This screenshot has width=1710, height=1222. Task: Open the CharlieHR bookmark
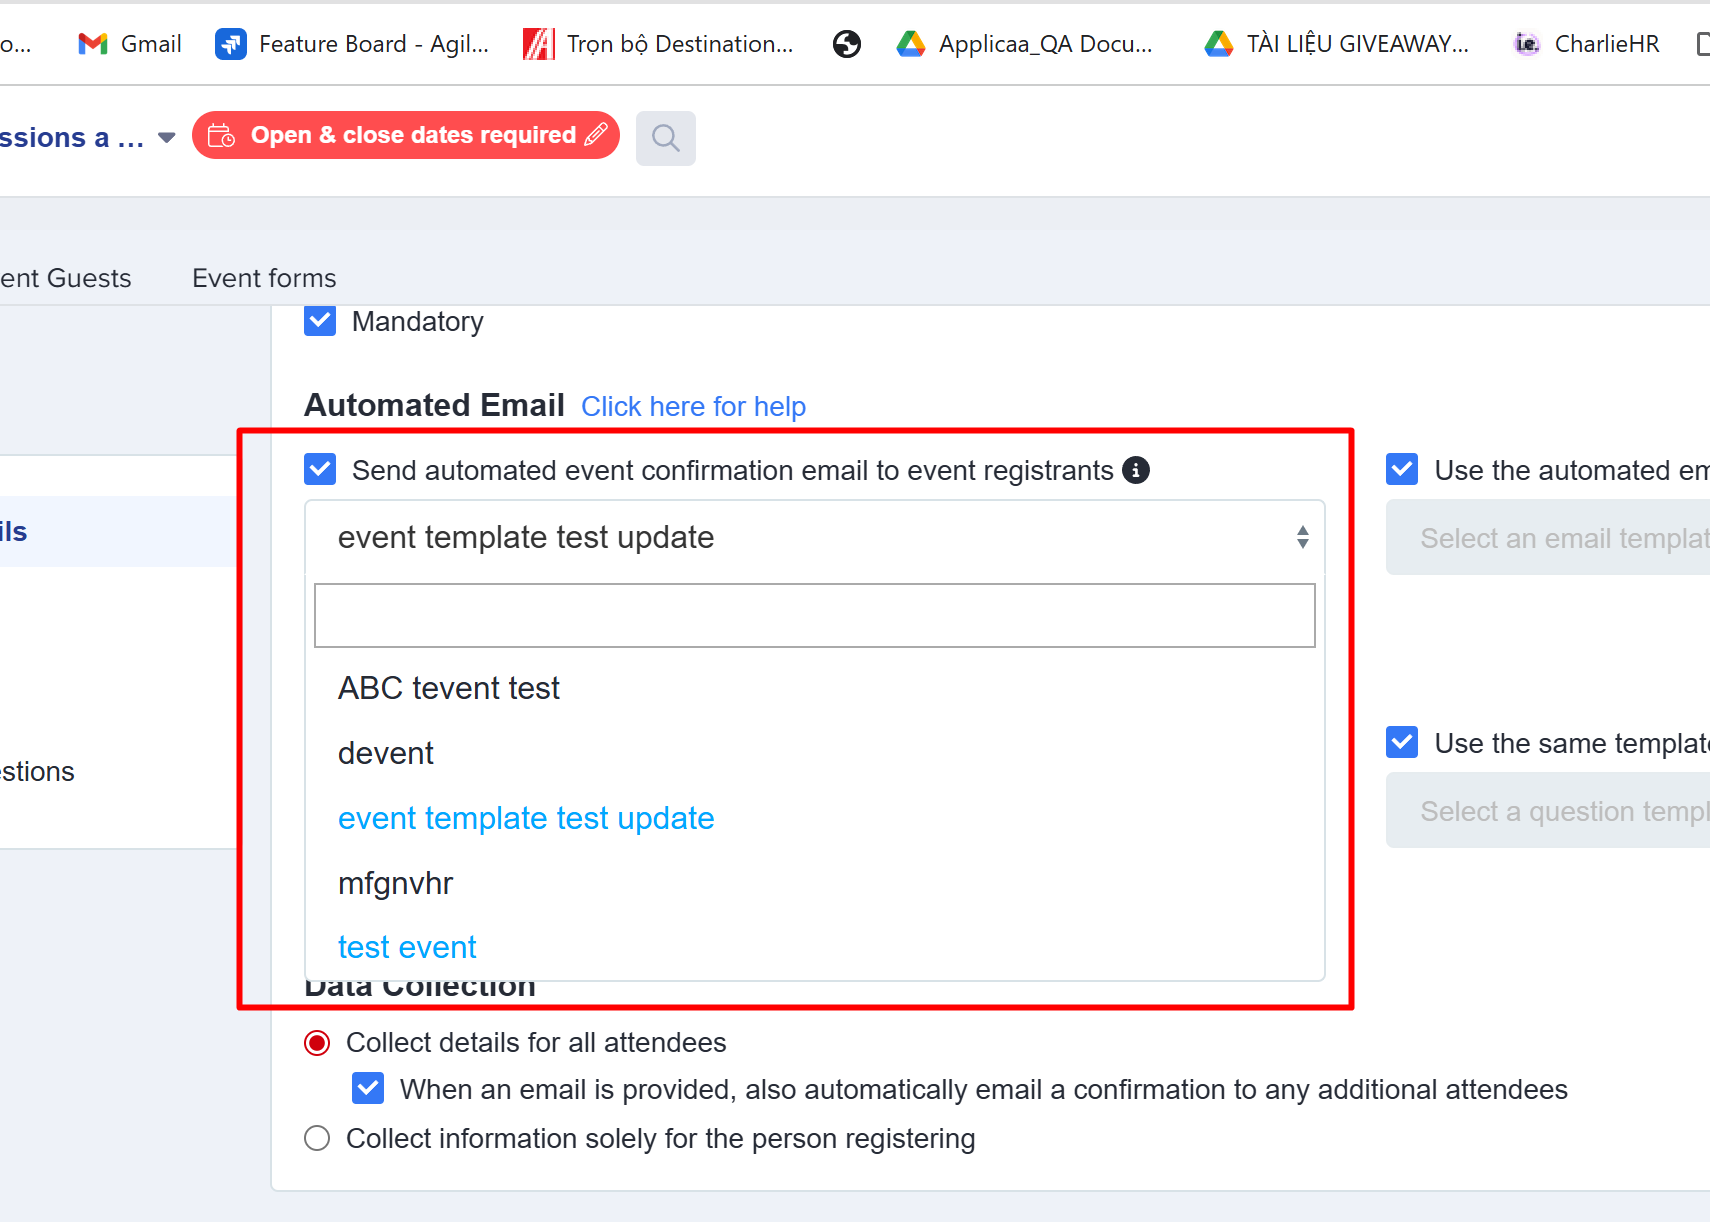click(1585, 43)
